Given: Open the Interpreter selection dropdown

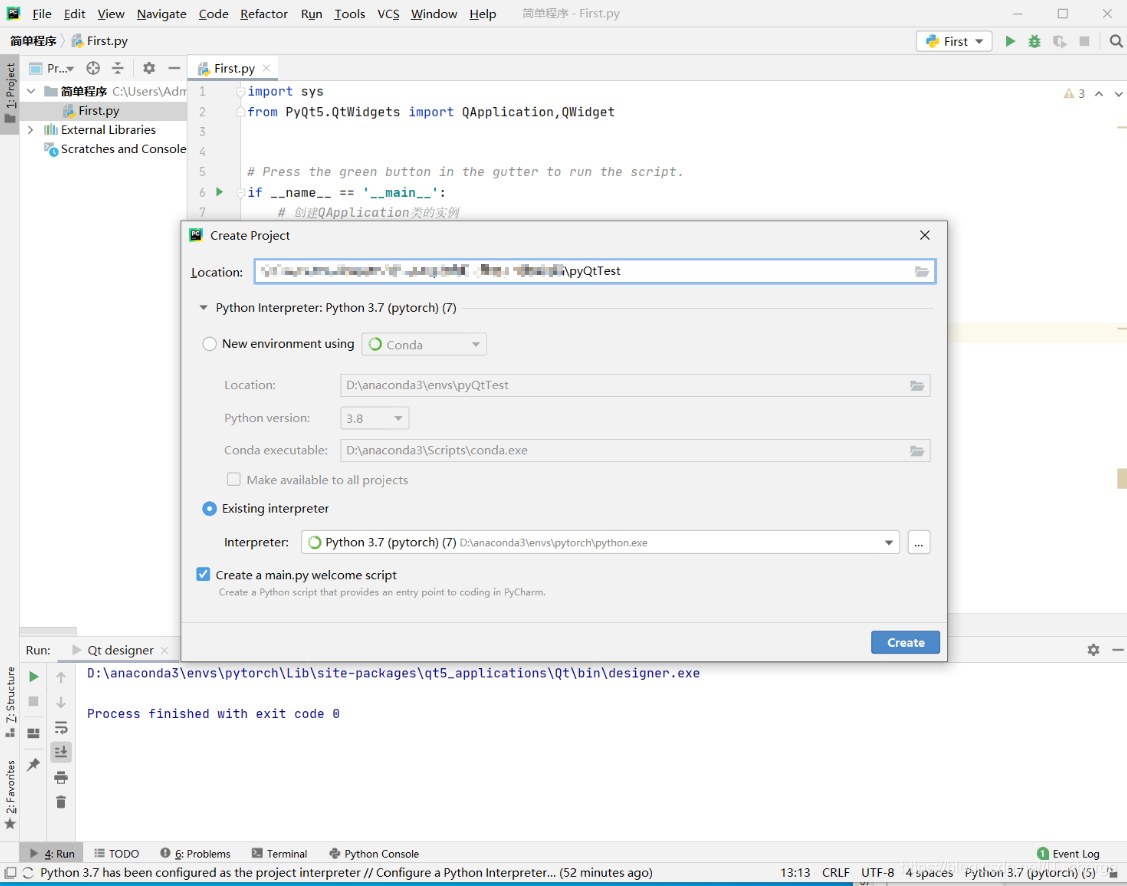Looking at the screenshot, I should 888,541.
